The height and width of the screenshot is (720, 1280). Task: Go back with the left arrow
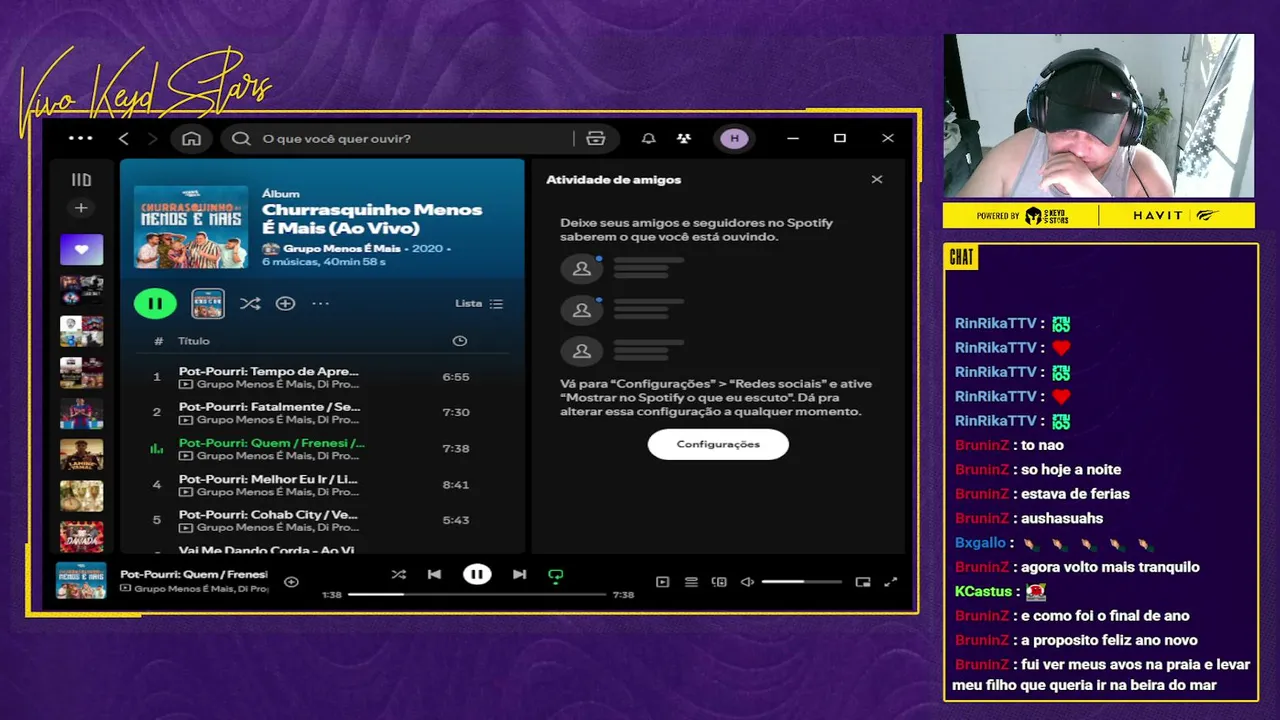click(124, 138)
